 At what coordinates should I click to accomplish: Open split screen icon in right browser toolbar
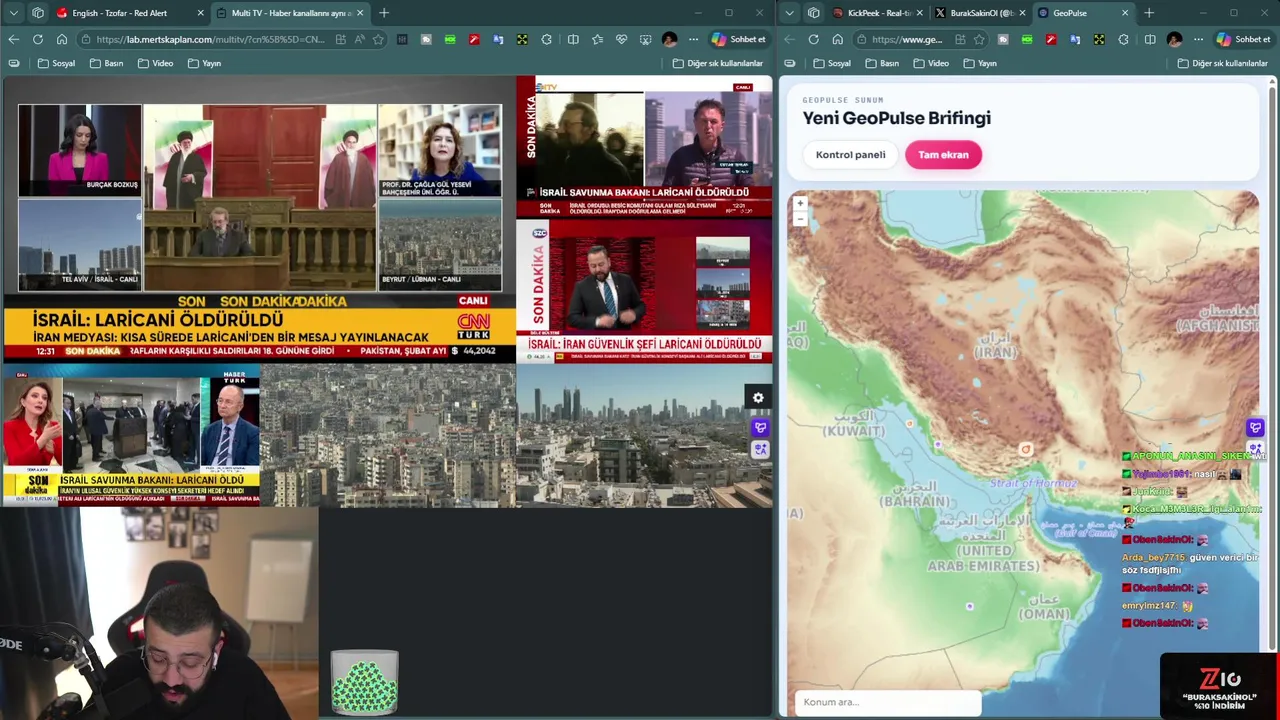pyautogui.click(x=1150, y=39)
